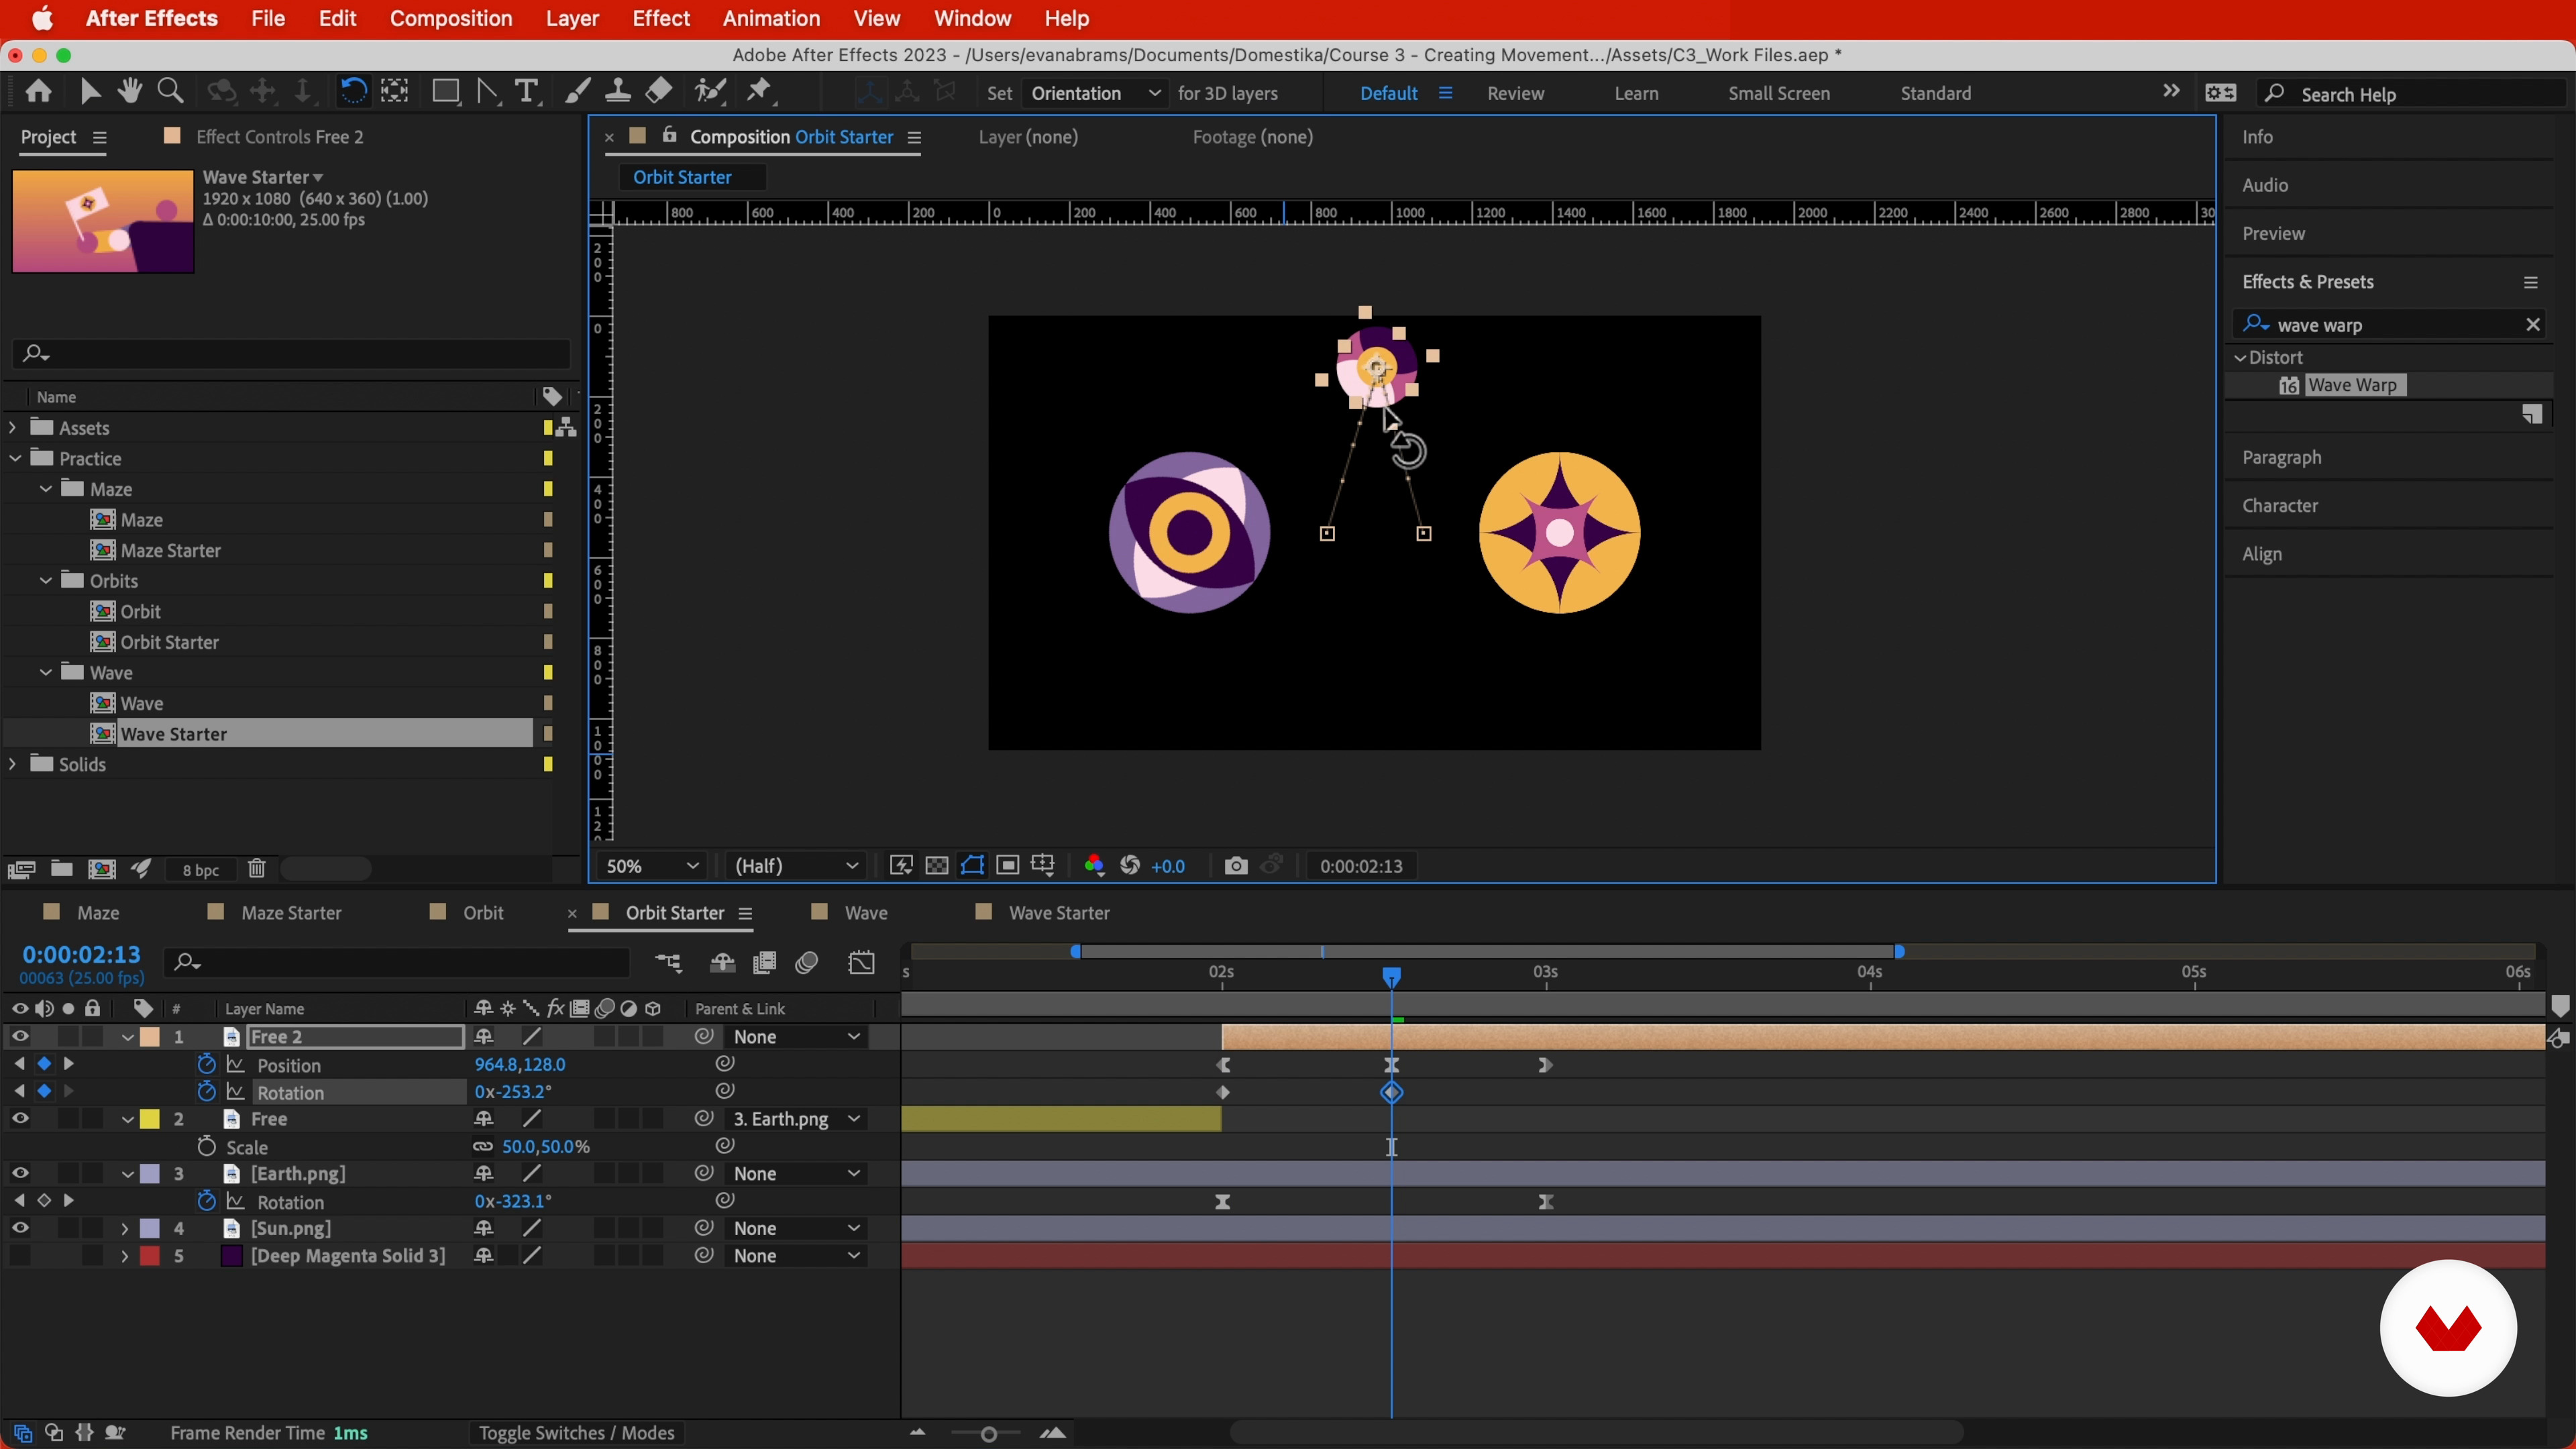This screenshot has width=2576, height=1449.
Task: Click the timeline zoom slider handle
Action: [x=988, y=1434]
